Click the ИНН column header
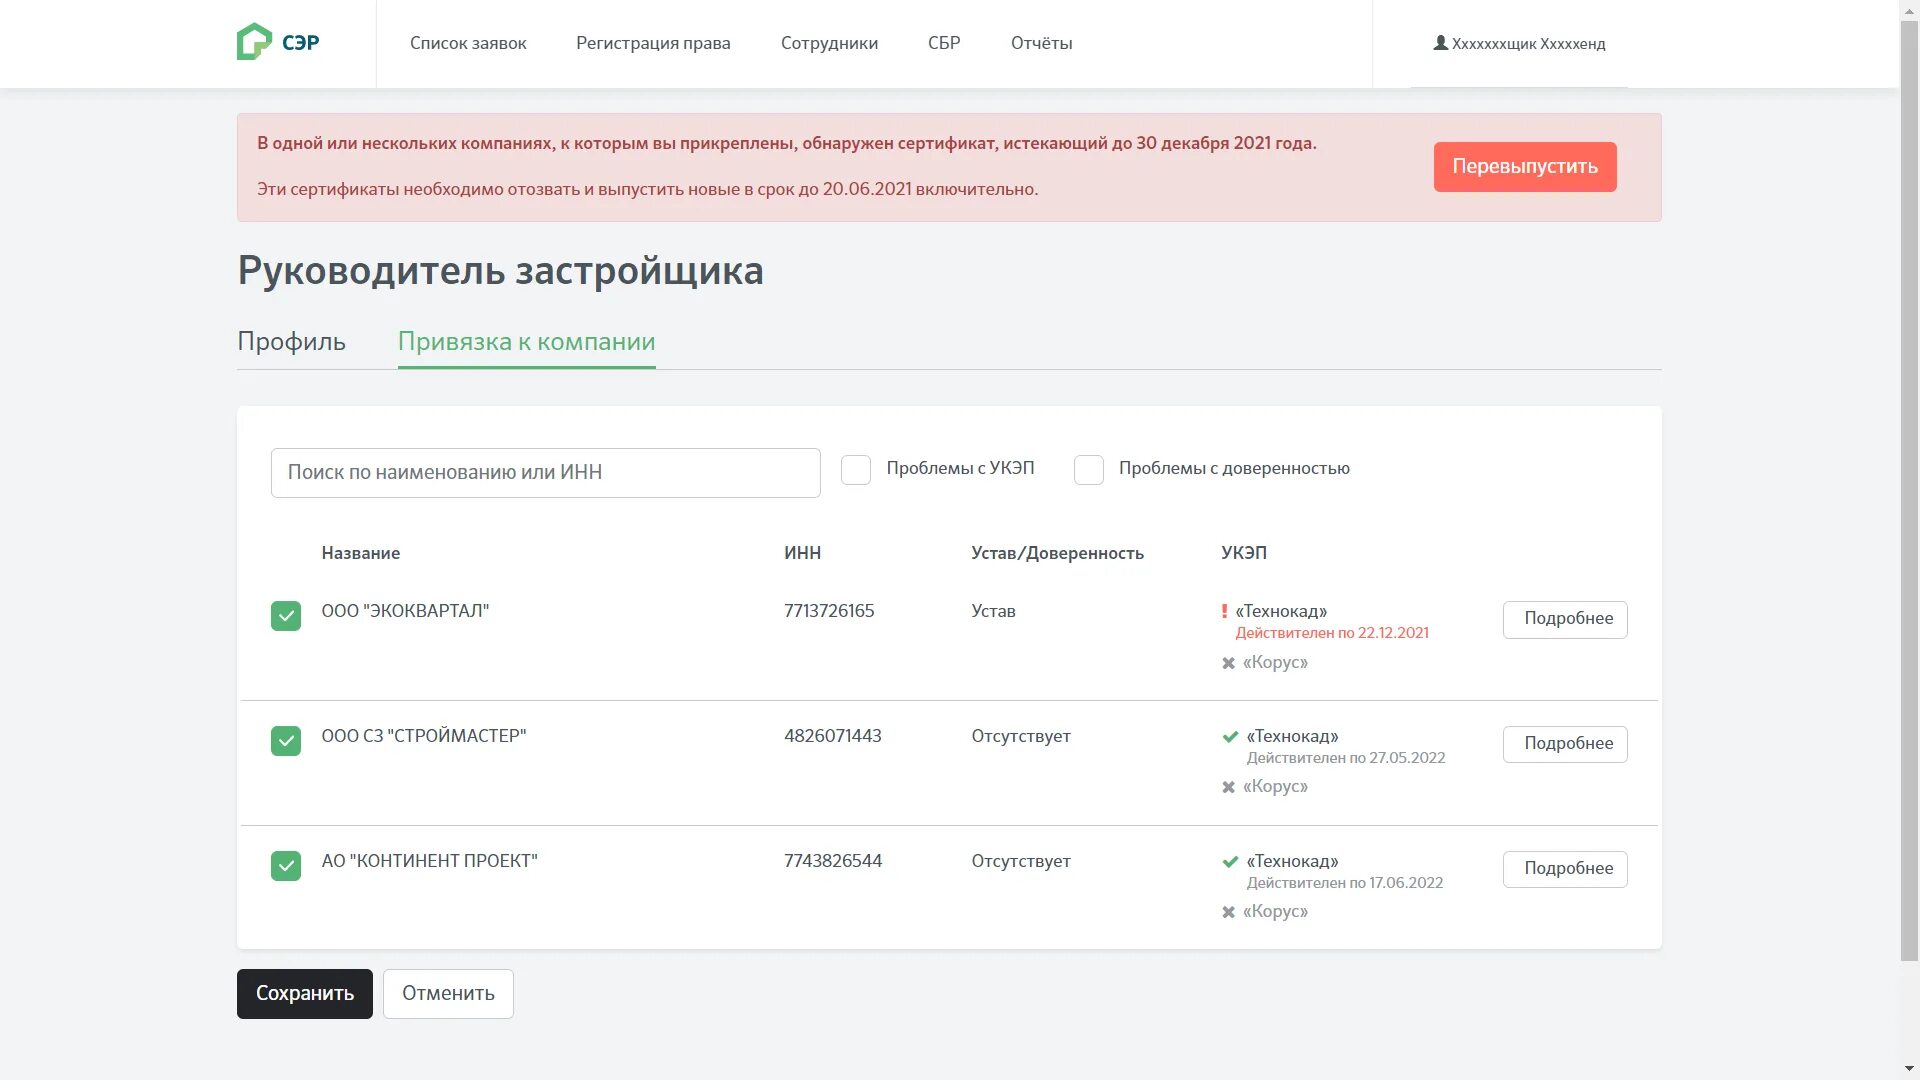1920x1080 pixels. [802, 553]
